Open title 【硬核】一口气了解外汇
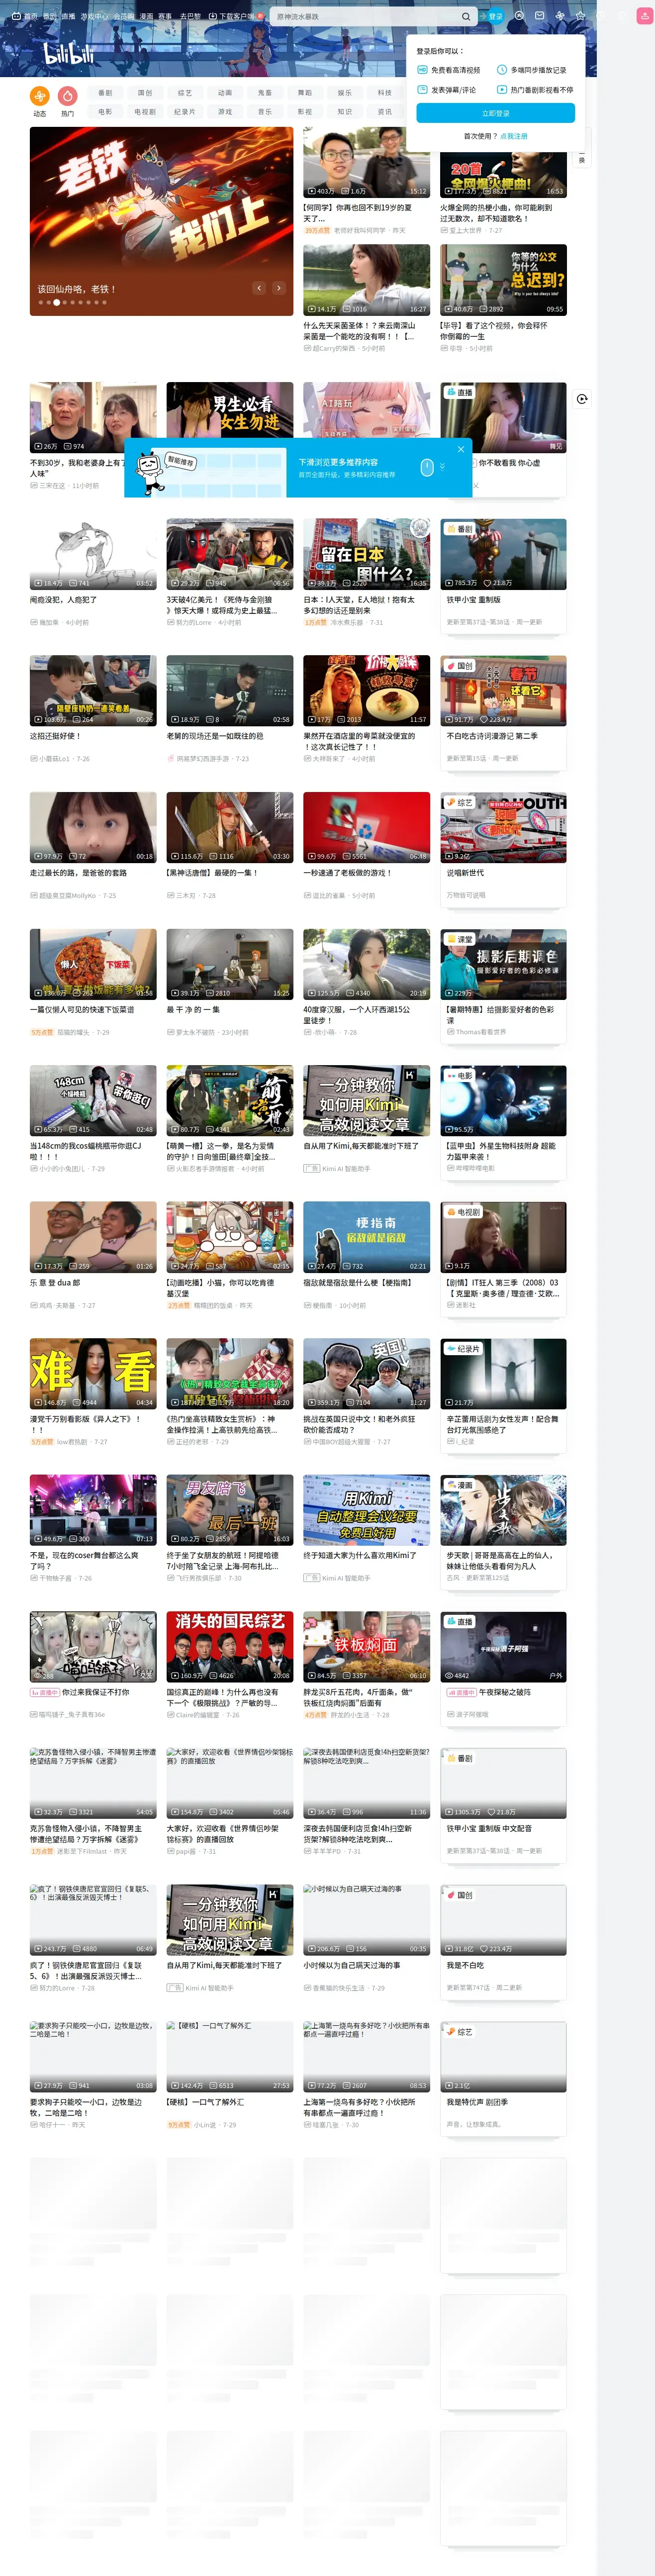 click(x=205, y=2102)
